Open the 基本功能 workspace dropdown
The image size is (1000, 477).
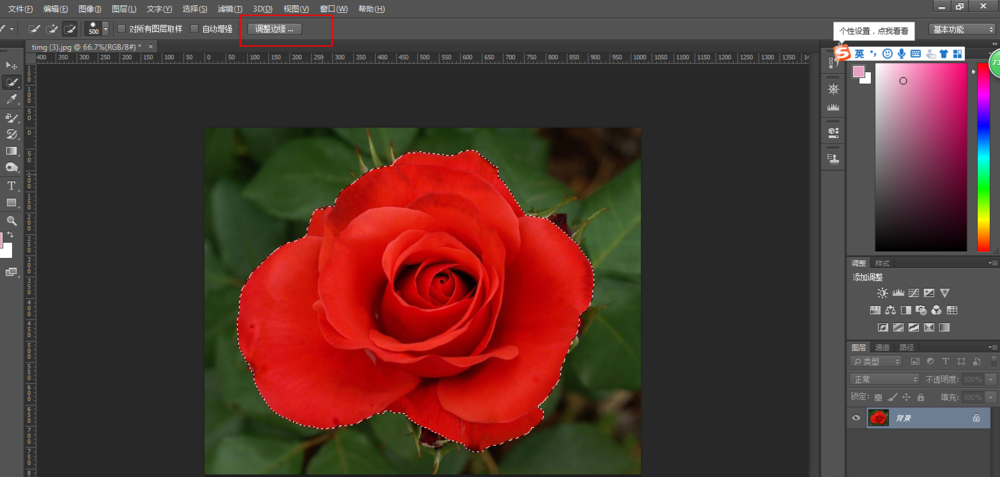(x=960, y=29)
